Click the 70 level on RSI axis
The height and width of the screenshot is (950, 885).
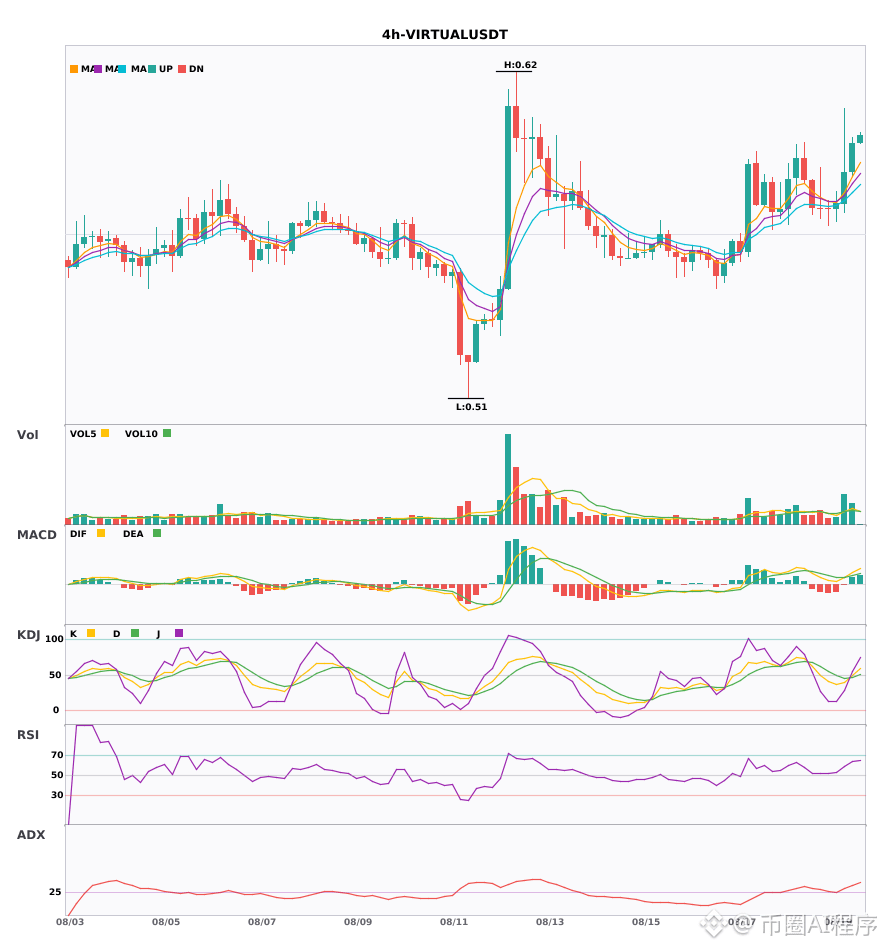(57, 755)
